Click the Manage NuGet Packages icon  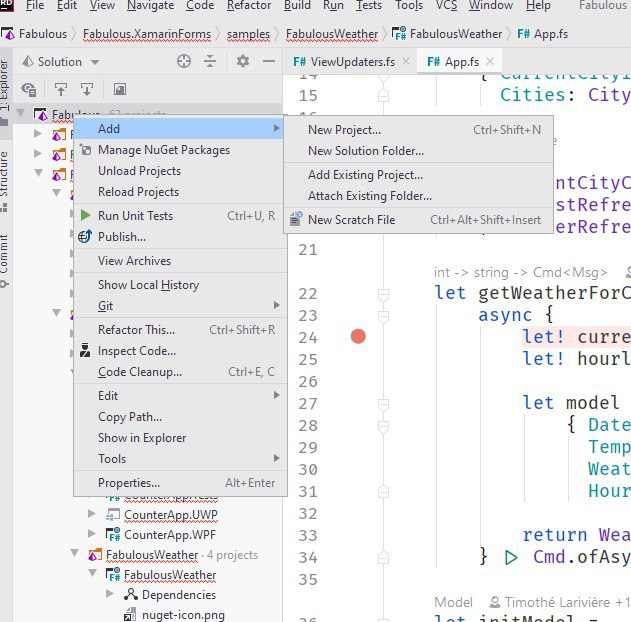tap(85, 150)
